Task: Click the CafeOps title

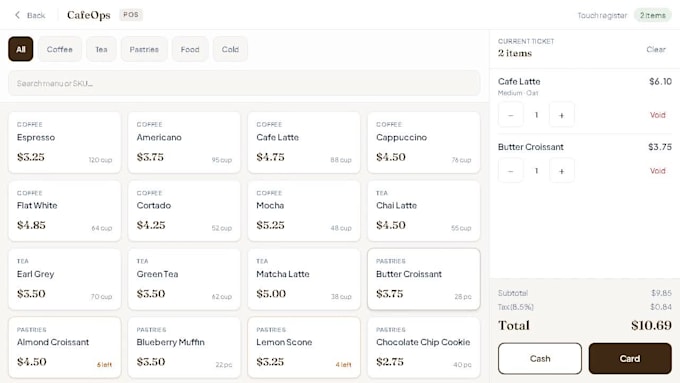Action: tap(88, 15)
